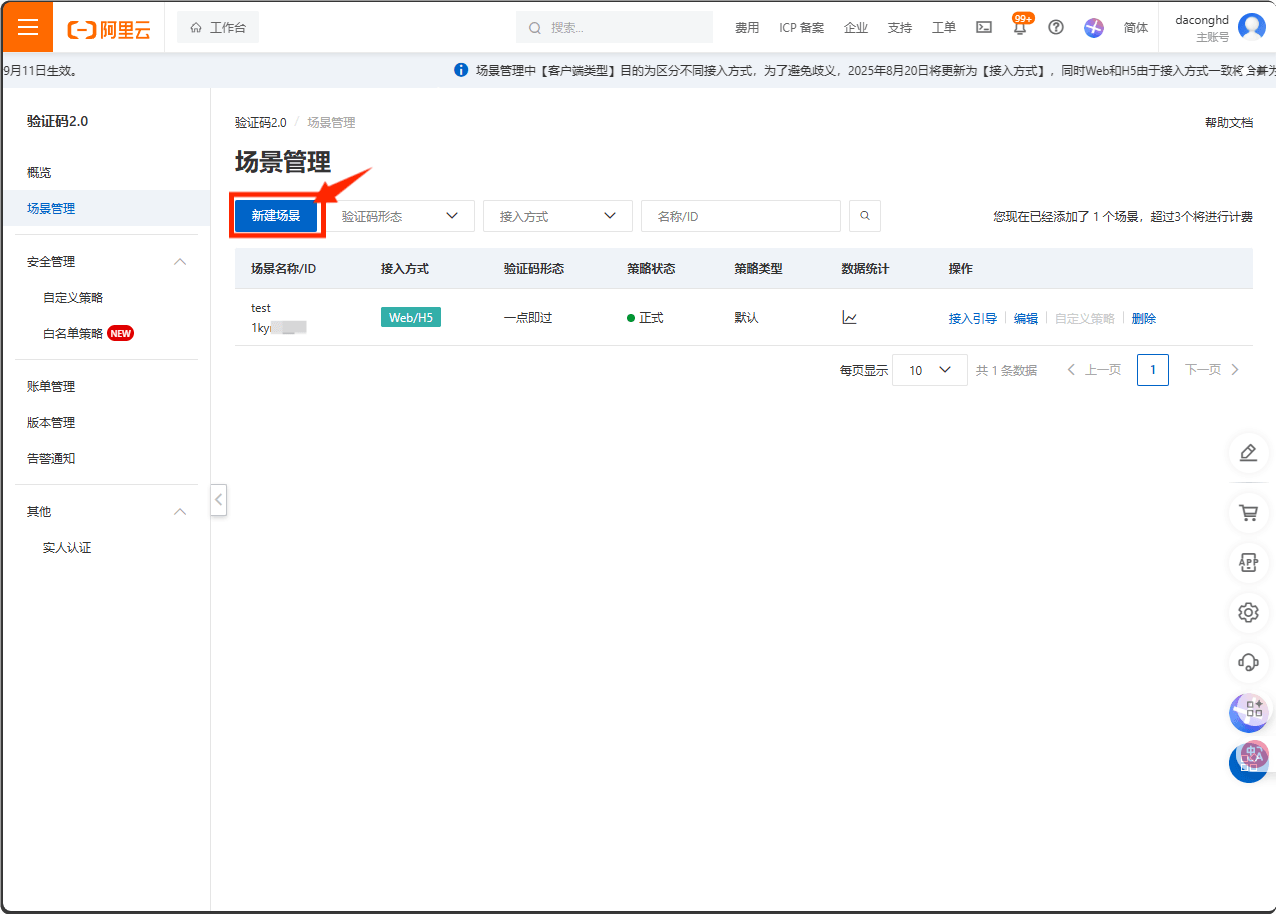This screenshot has width=1276, height=914.
Task: Open the settings gear icon on right edge
Action: 1248,612
